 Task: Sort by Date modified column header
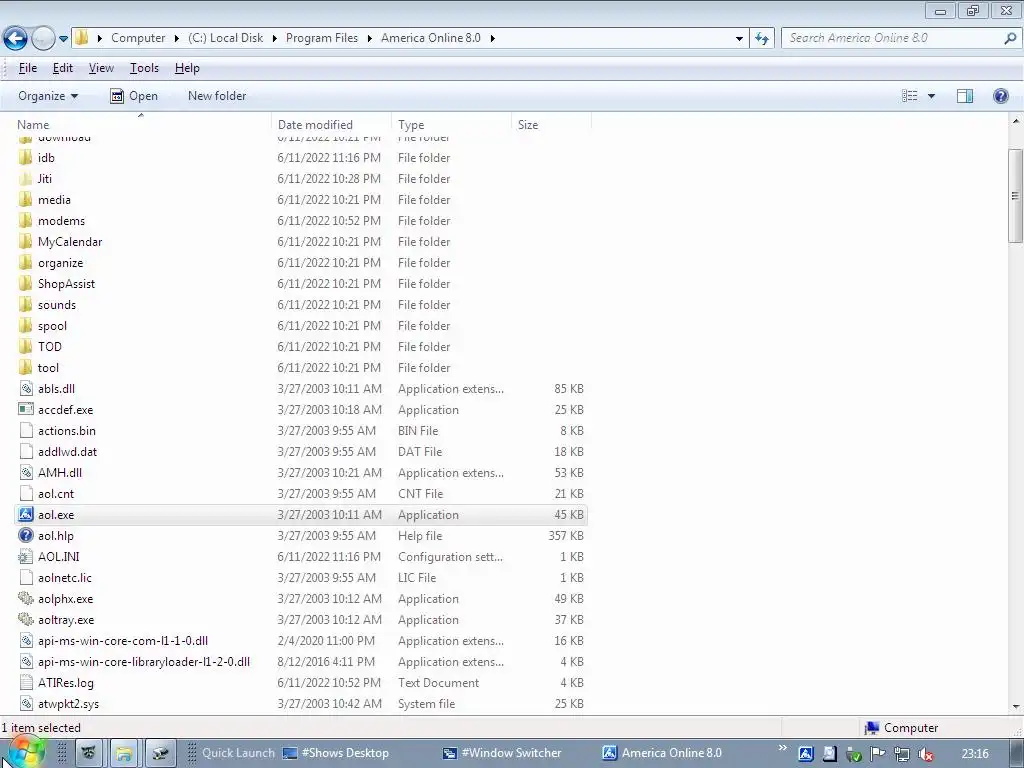[331, 124]
